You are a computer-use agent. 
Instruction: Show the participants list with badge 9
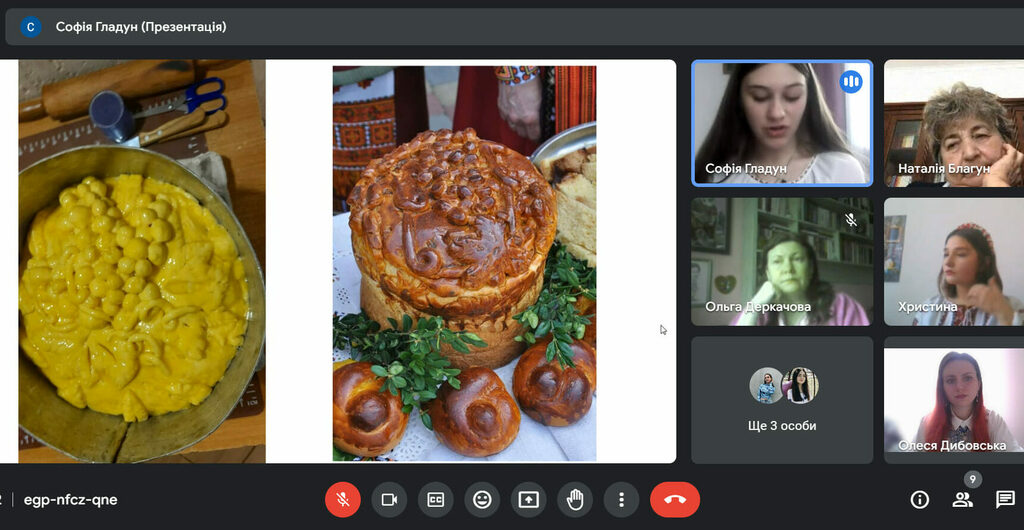[x=962, y=499]
